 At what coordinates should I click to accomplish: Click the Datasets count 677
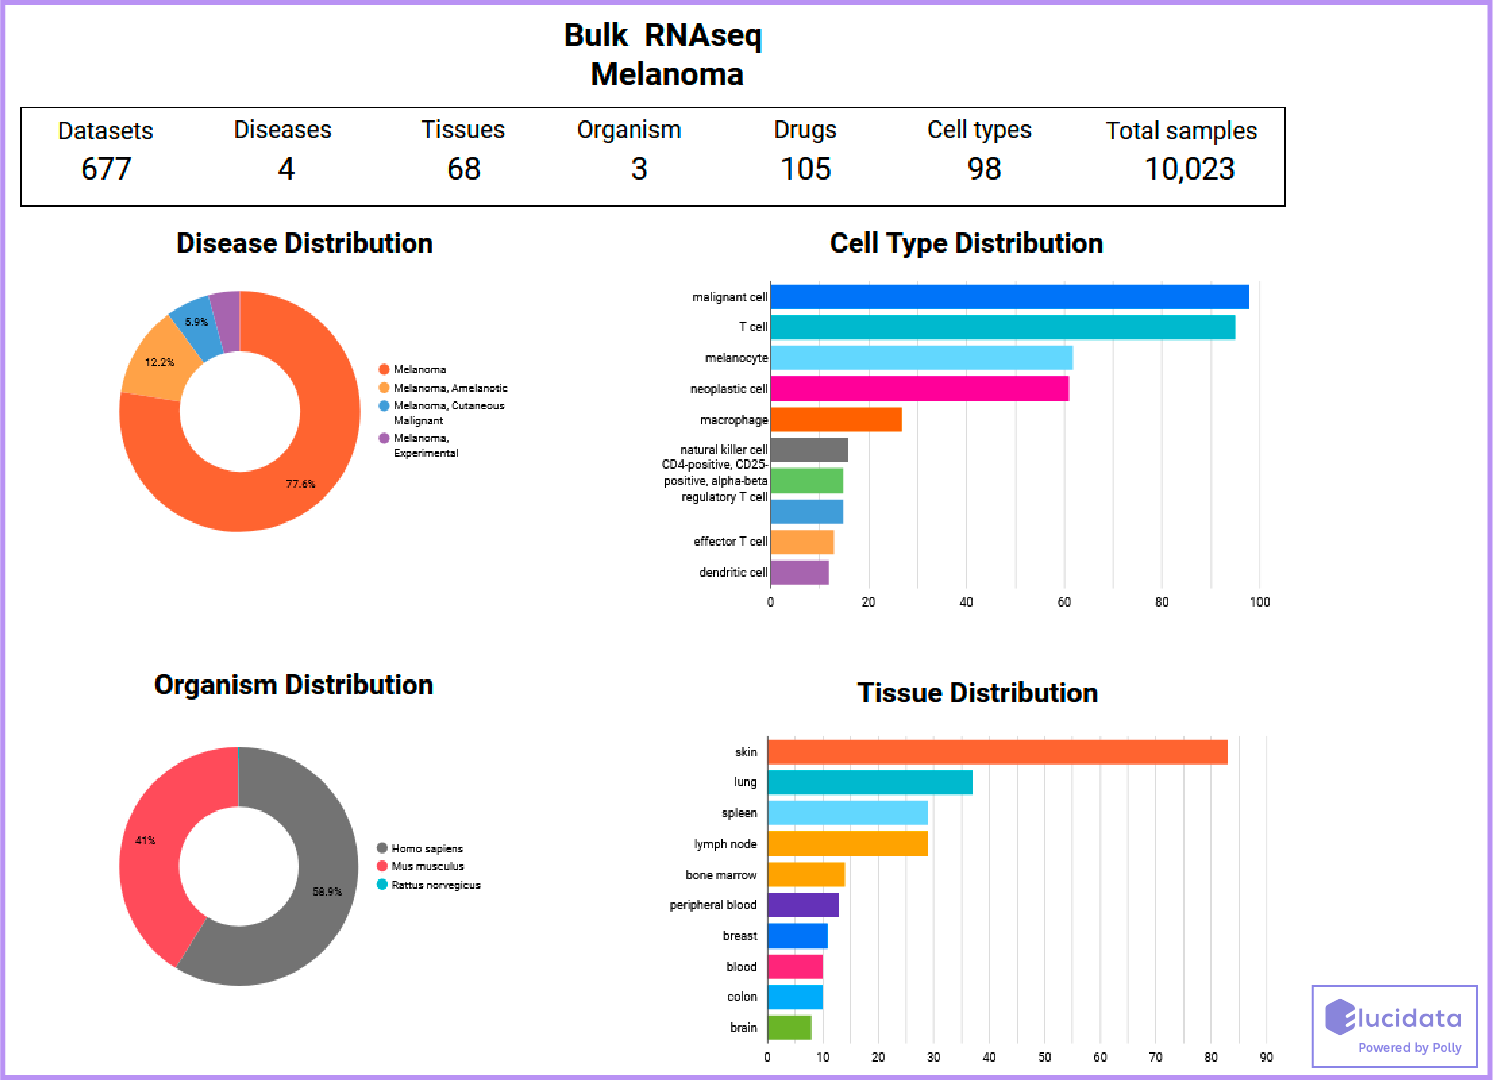107,169
